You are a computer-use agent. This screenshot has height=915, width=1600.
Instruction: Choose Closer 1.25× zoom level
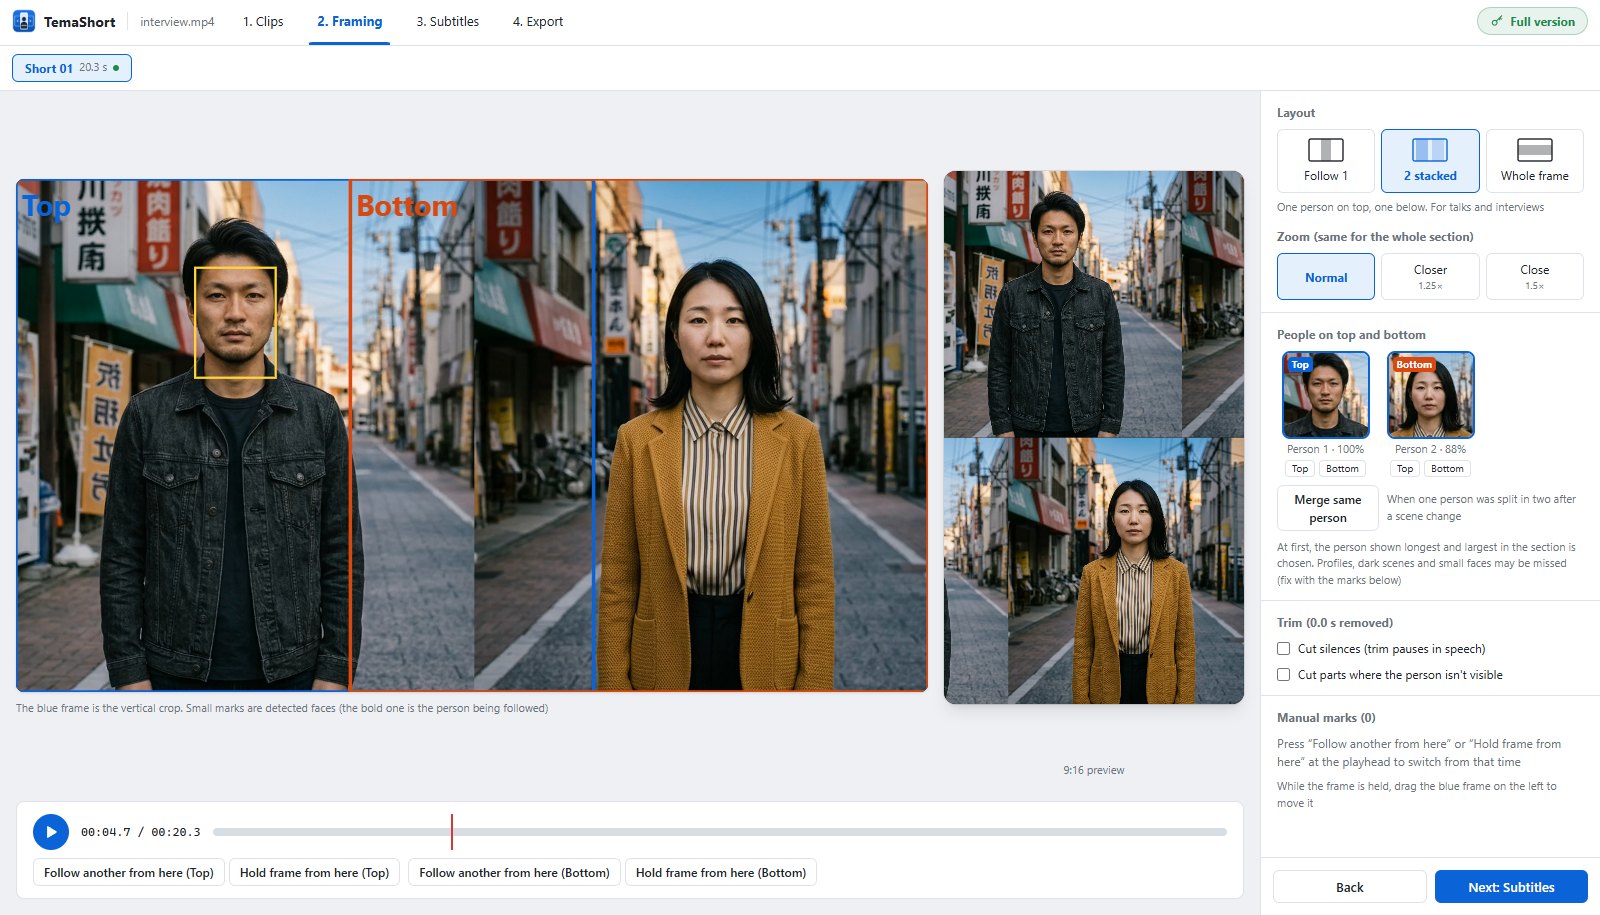point(1430,277)
